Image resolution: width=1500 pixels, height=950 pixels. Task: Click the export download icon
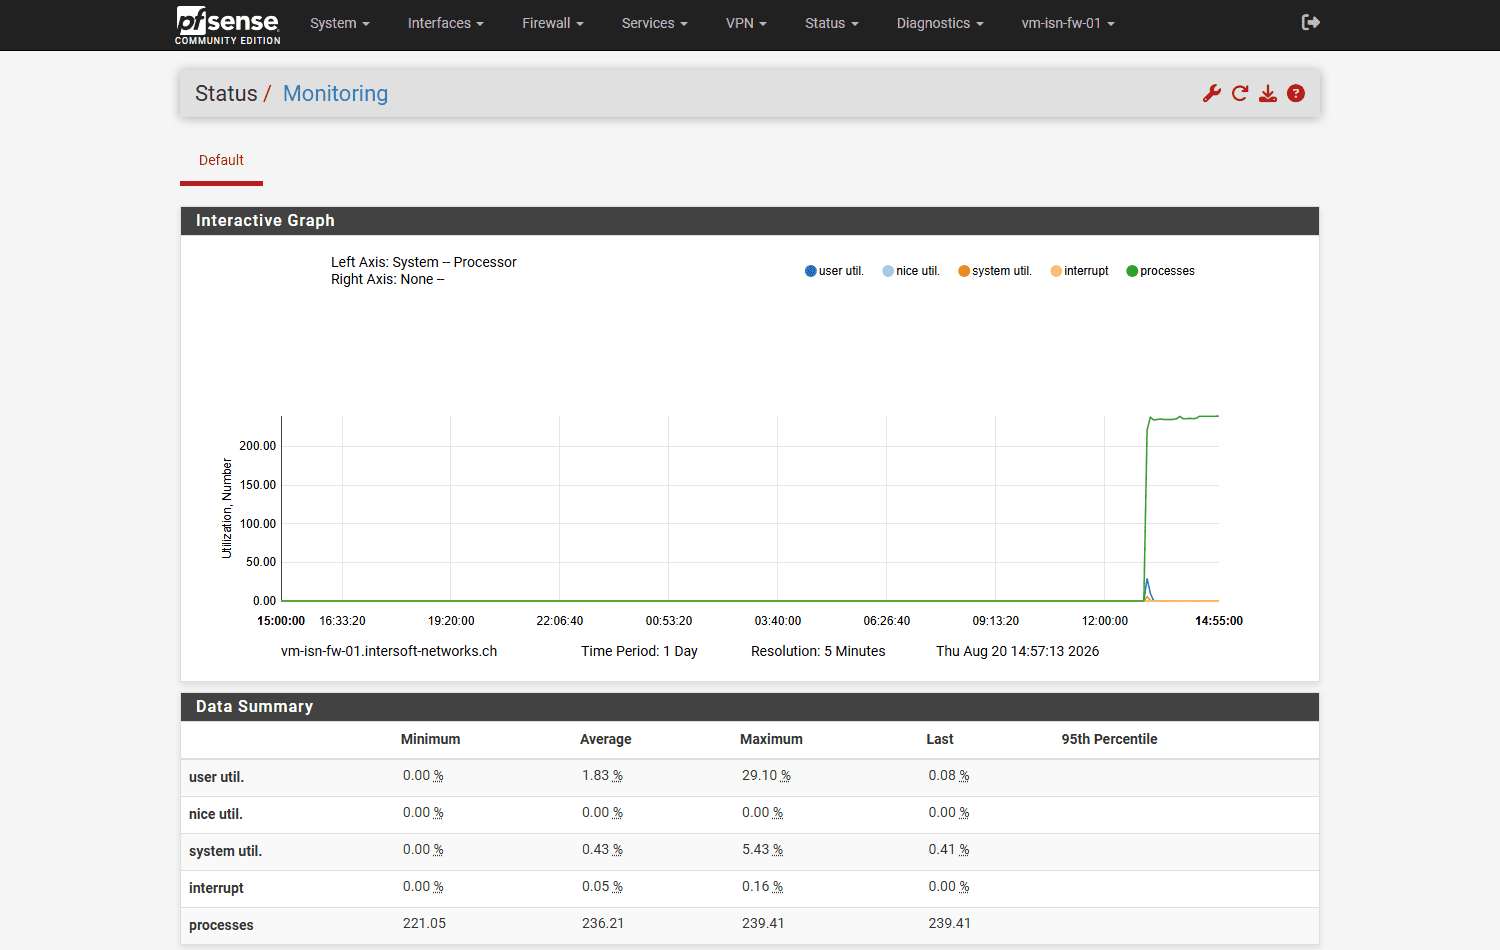1268,93
